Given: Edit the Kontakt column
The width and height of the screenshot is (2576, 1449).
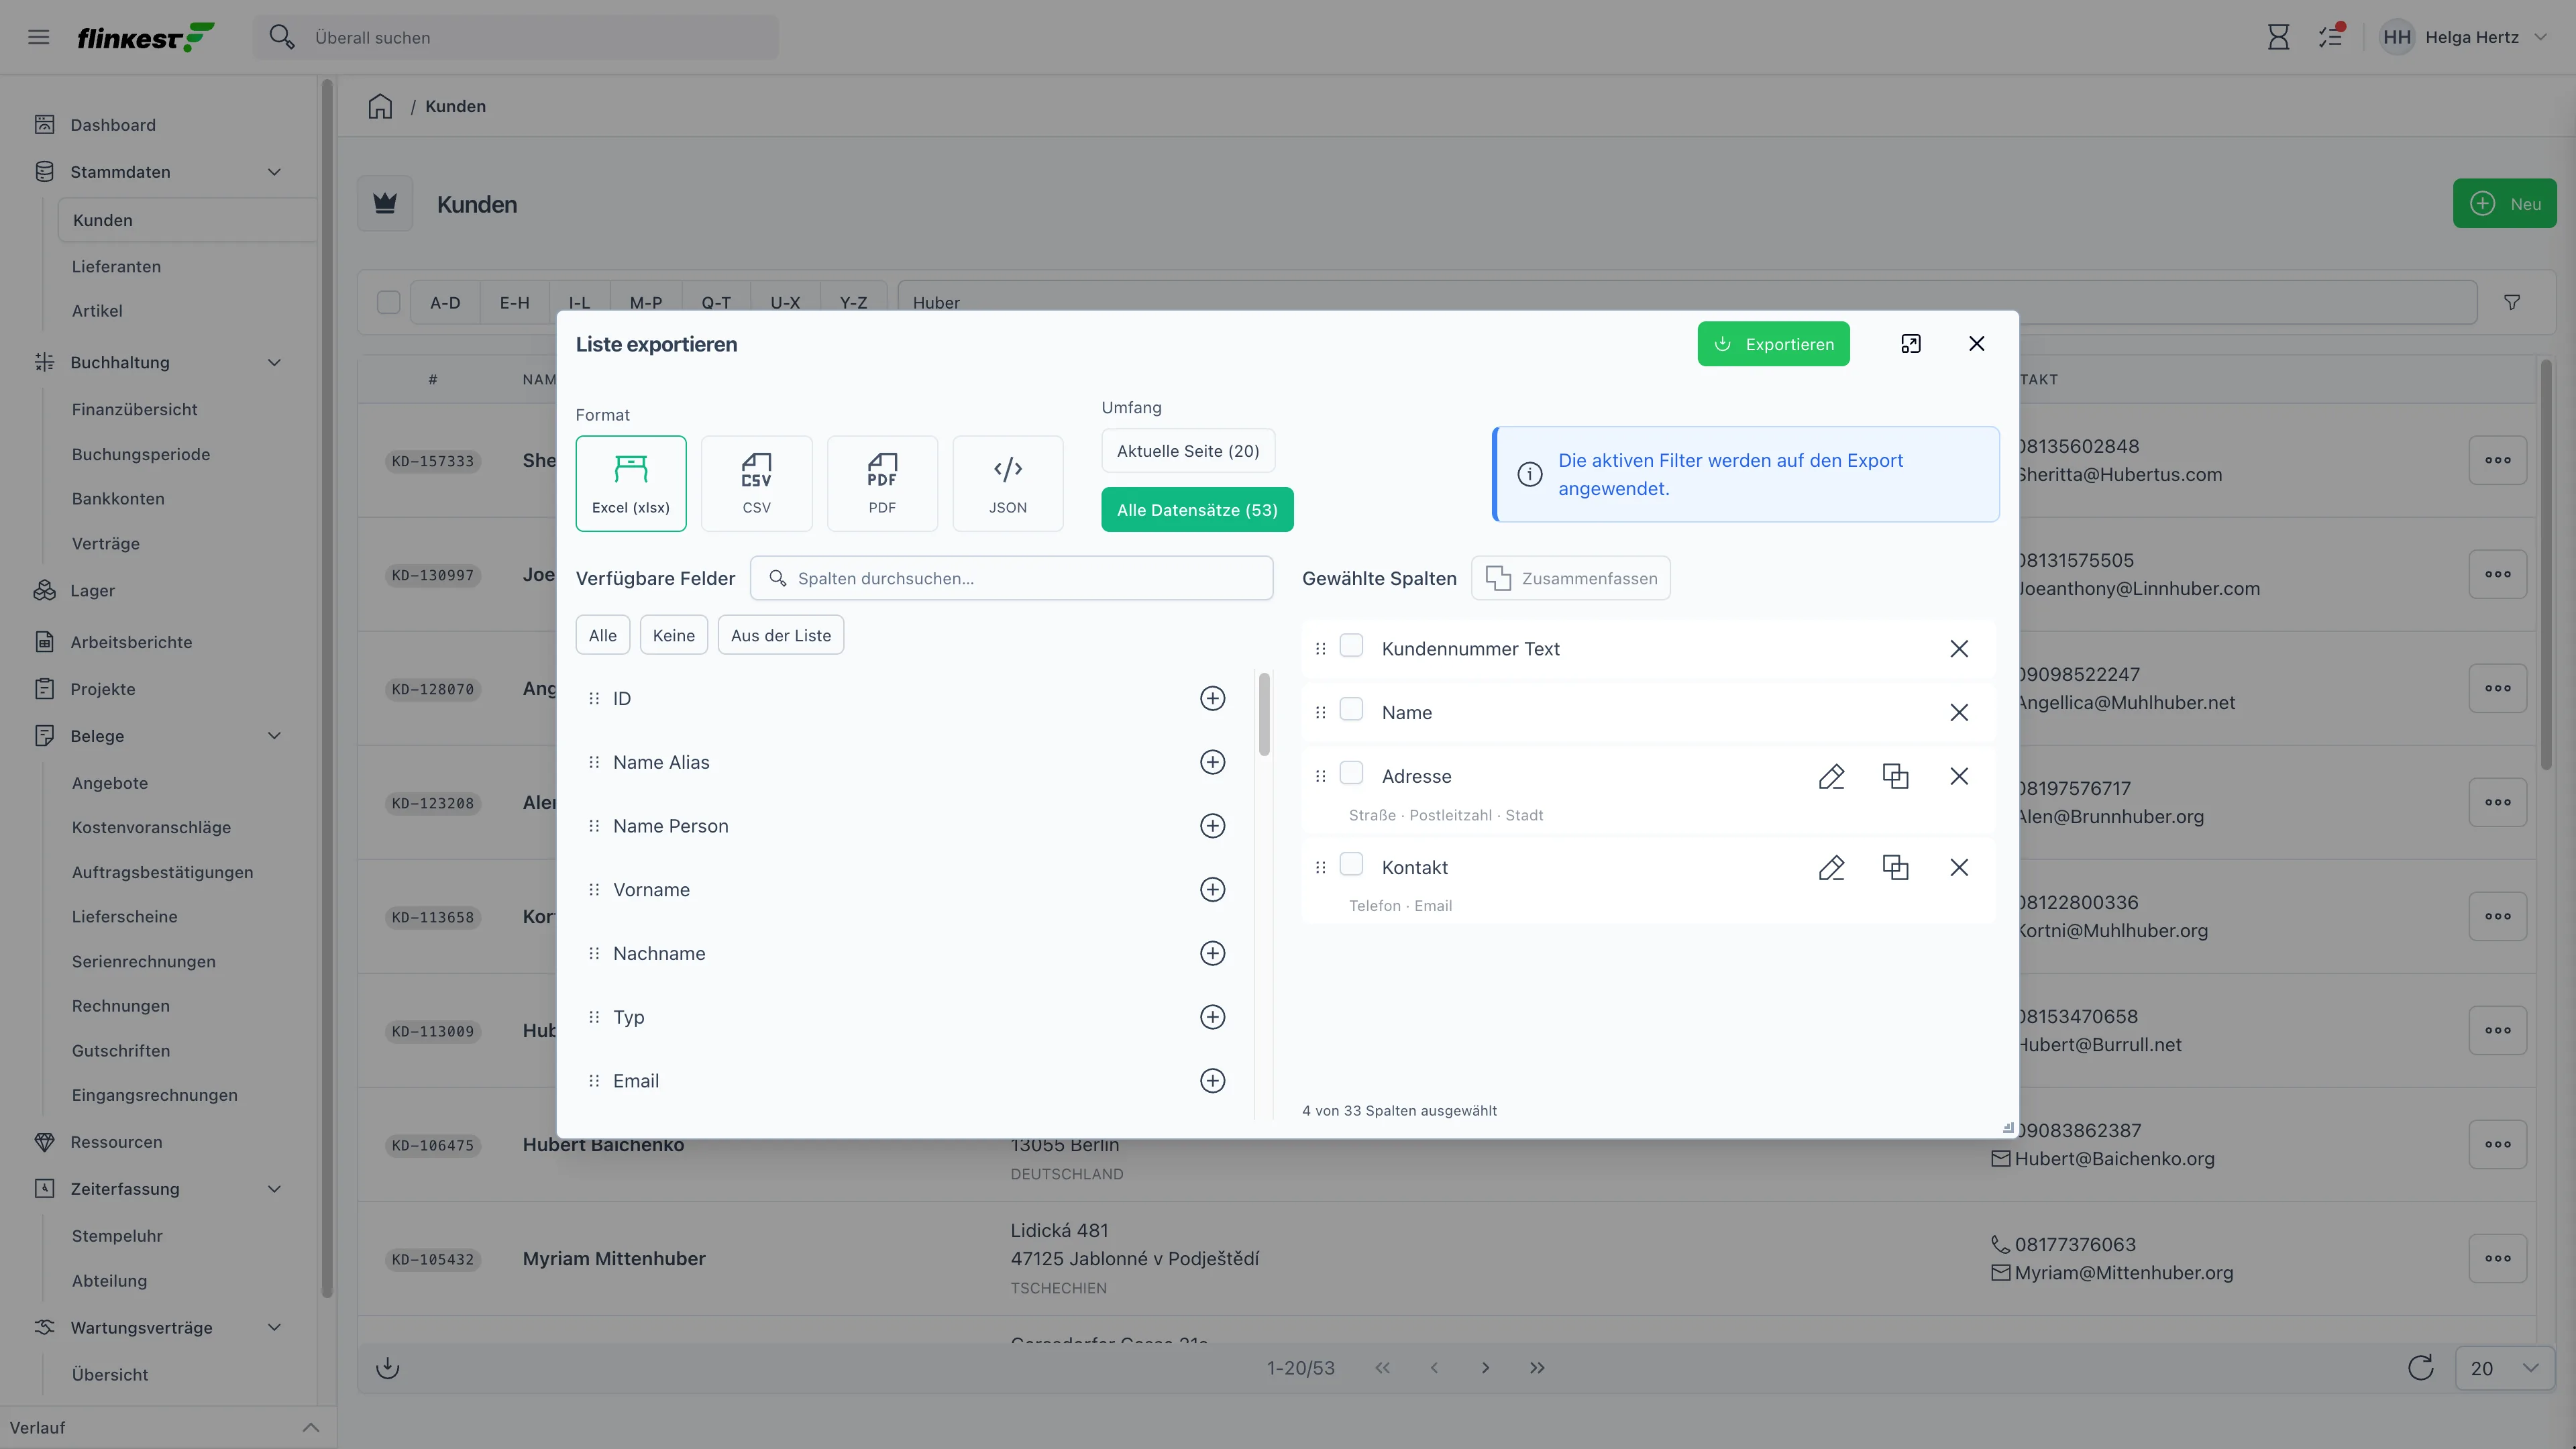Looking at the screenshot, I should [x=1831, y=867].
